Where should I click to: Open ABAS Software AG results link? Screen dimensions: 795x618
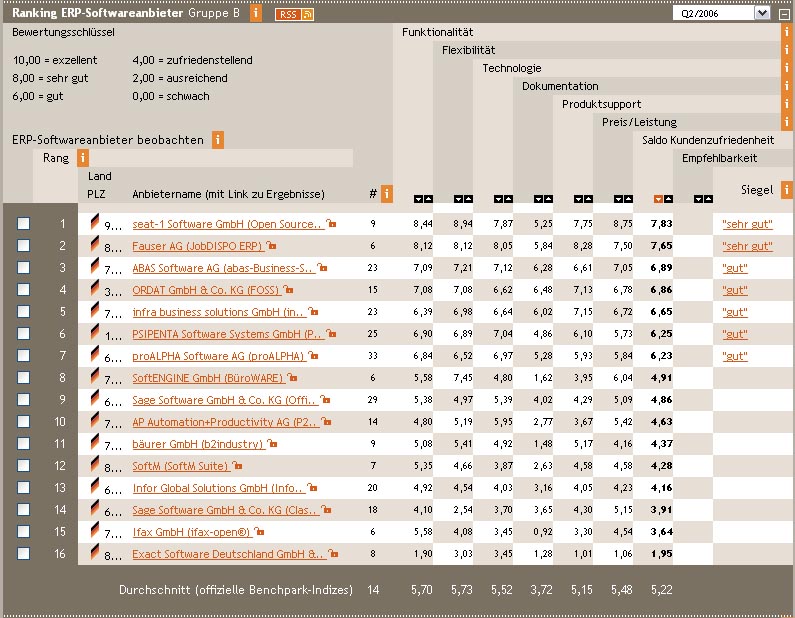(222, 268)
